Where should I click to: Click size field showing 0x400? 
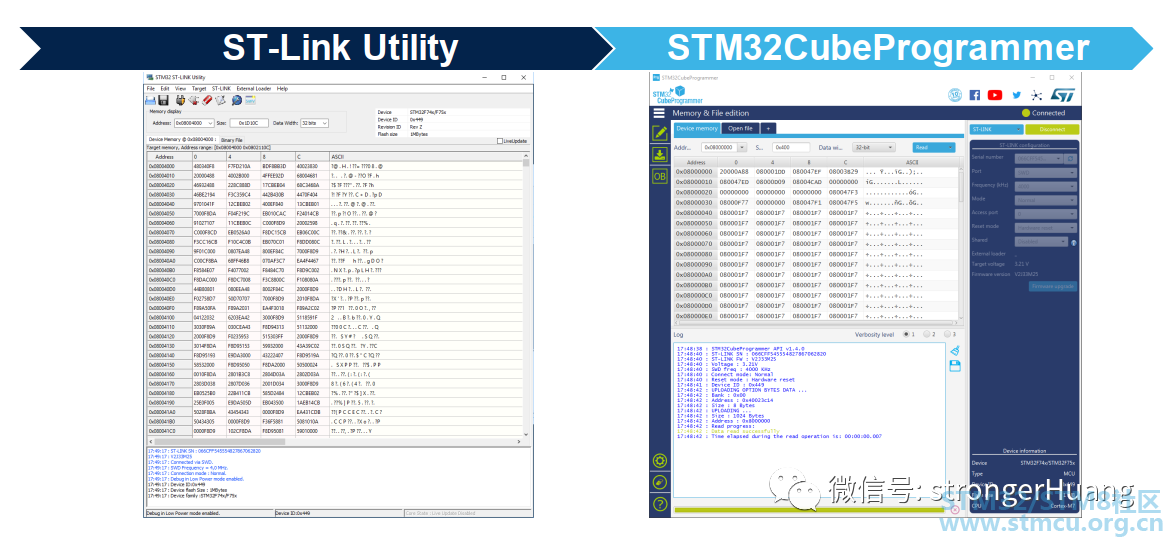791,147
